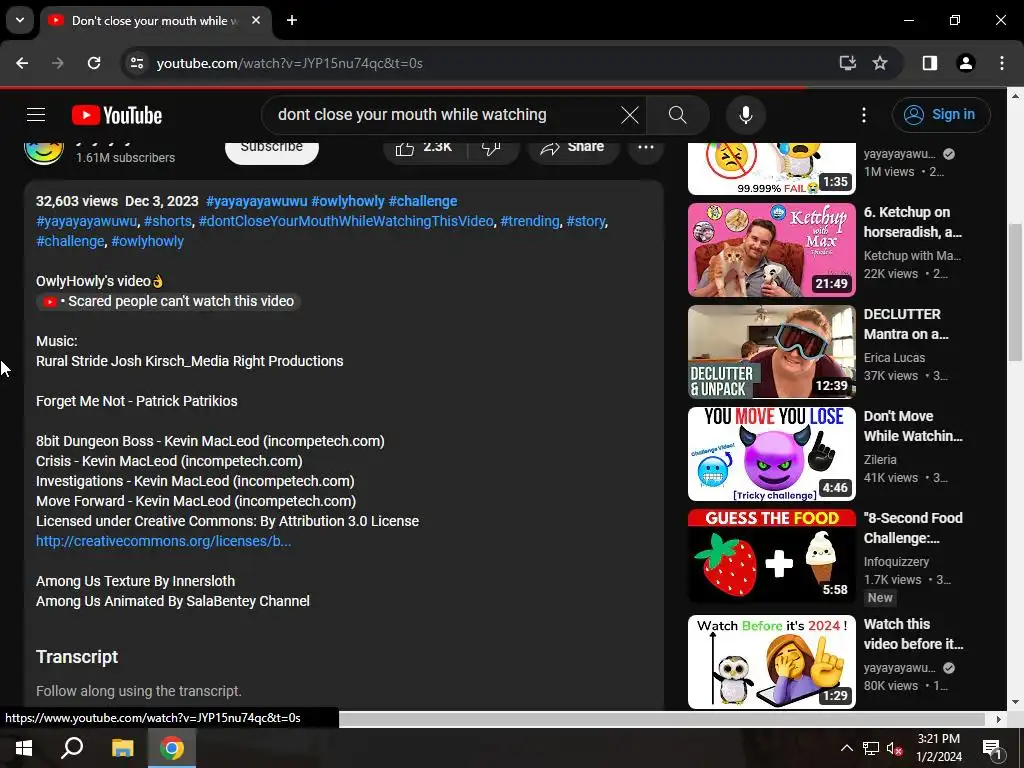Click the magnifier search button
This screenshot has width=1024, height=768.
click(x=677, y=115)
